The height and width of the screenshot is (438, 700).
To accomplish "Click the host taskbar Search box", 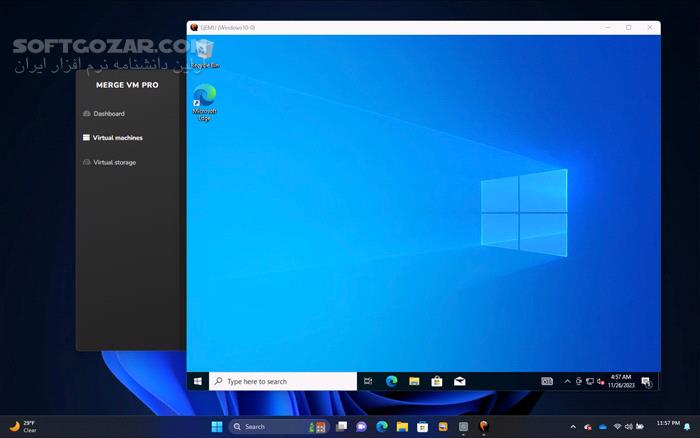I will [x=279, y=427].
